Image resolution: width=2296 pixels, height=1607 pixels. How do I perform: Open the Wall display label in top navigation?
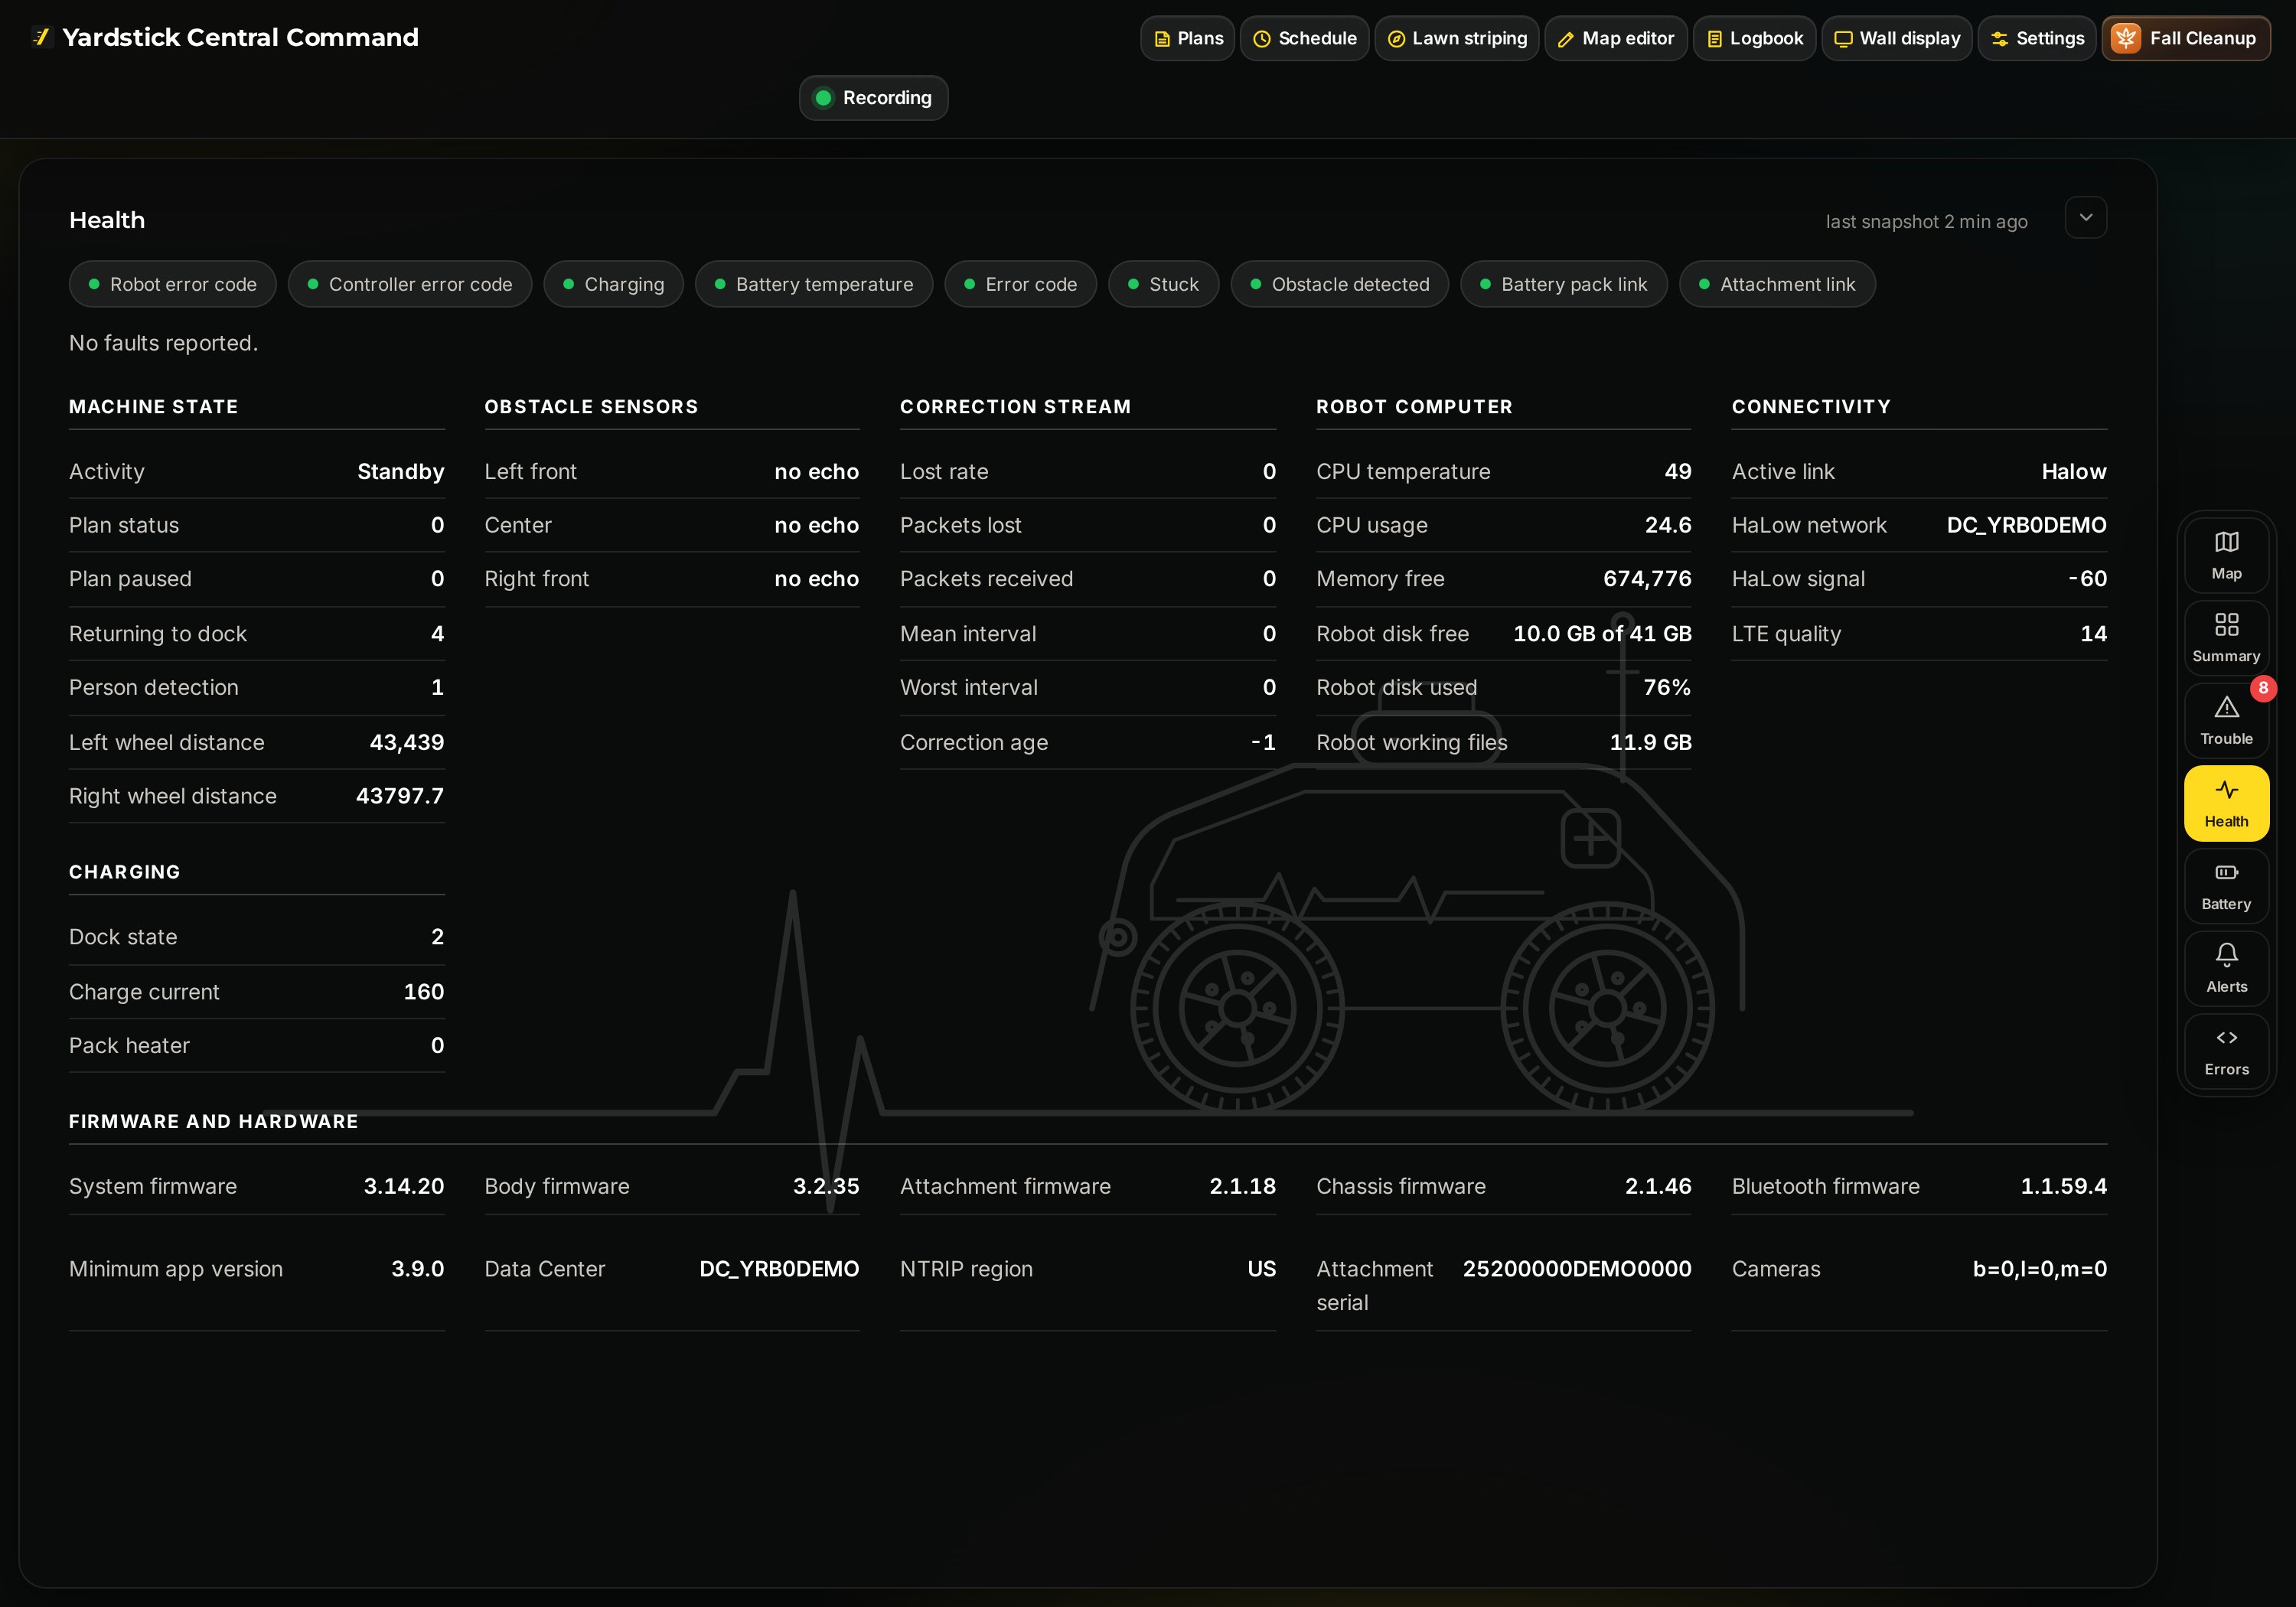(x=1909, y=38)
